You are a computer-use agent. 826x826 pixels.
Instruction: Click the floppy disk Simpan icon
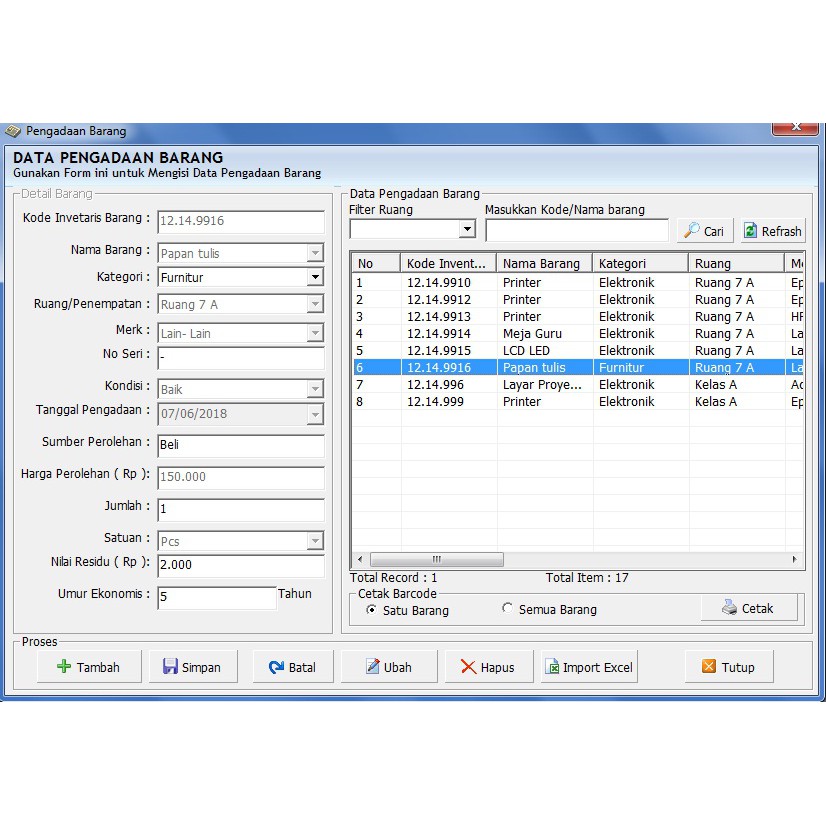click(170, 666)
